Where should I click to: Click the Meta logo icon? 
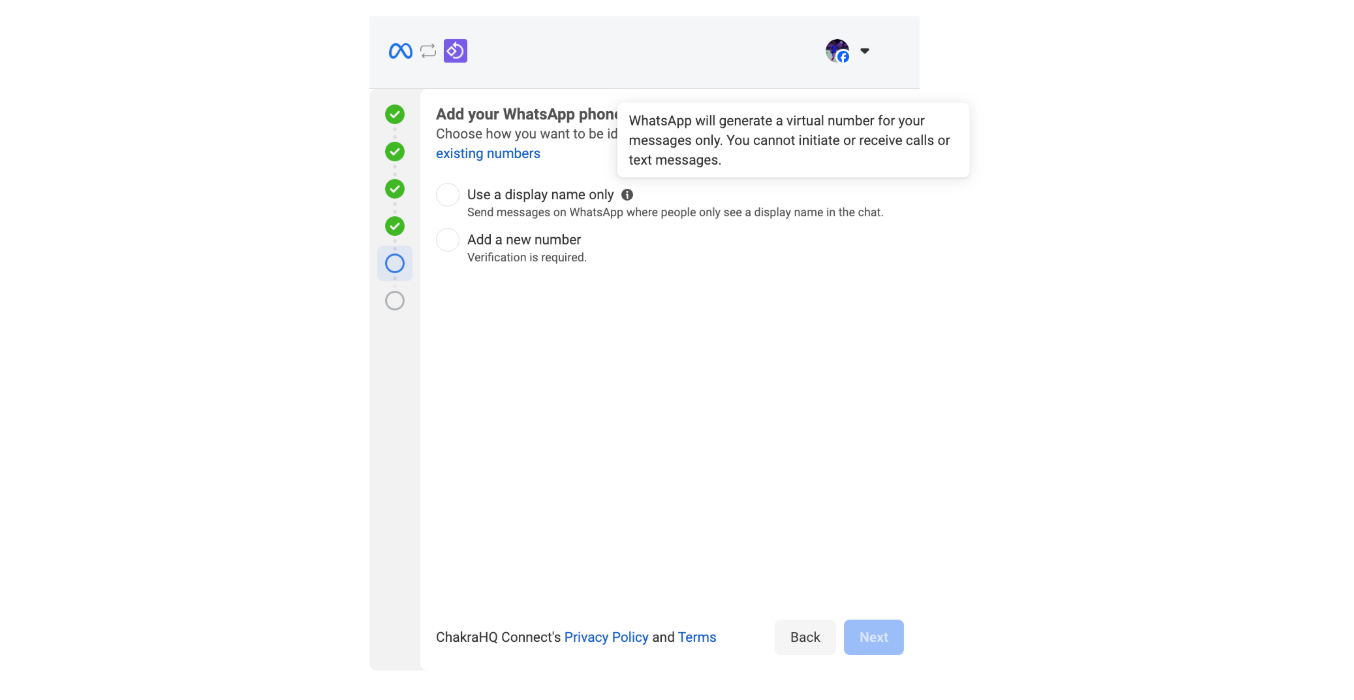tap(400, 51)
